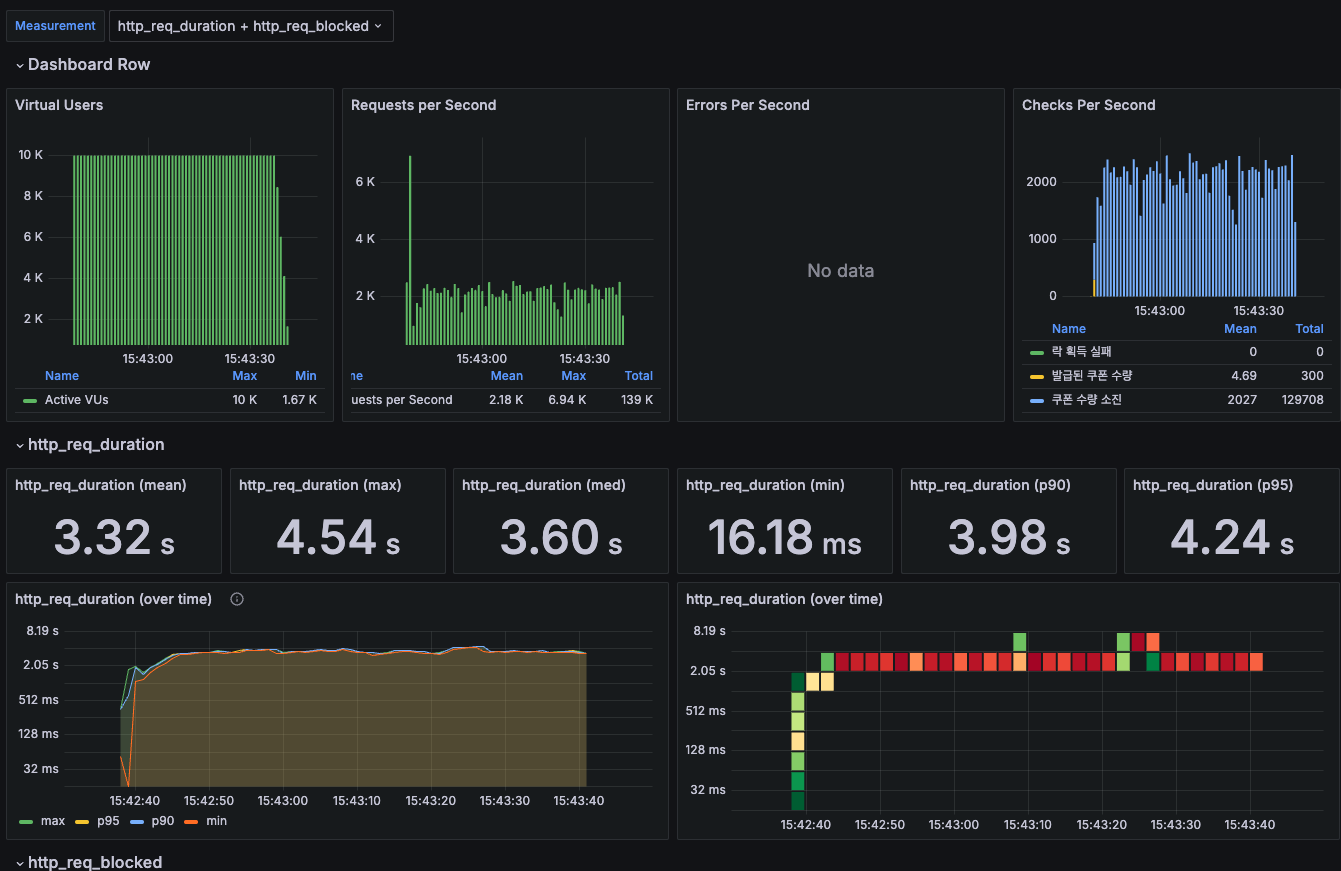The width and height of the screenshot is (1341, 871).
Task: Click the No data message in Errors panel
Action: (x=841, y=271)
